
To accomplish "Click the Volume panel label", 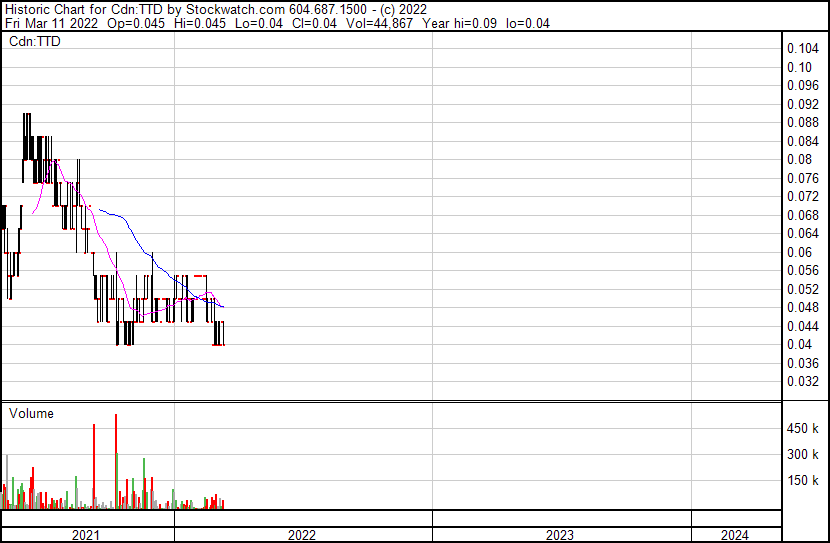I will (31, 413).
